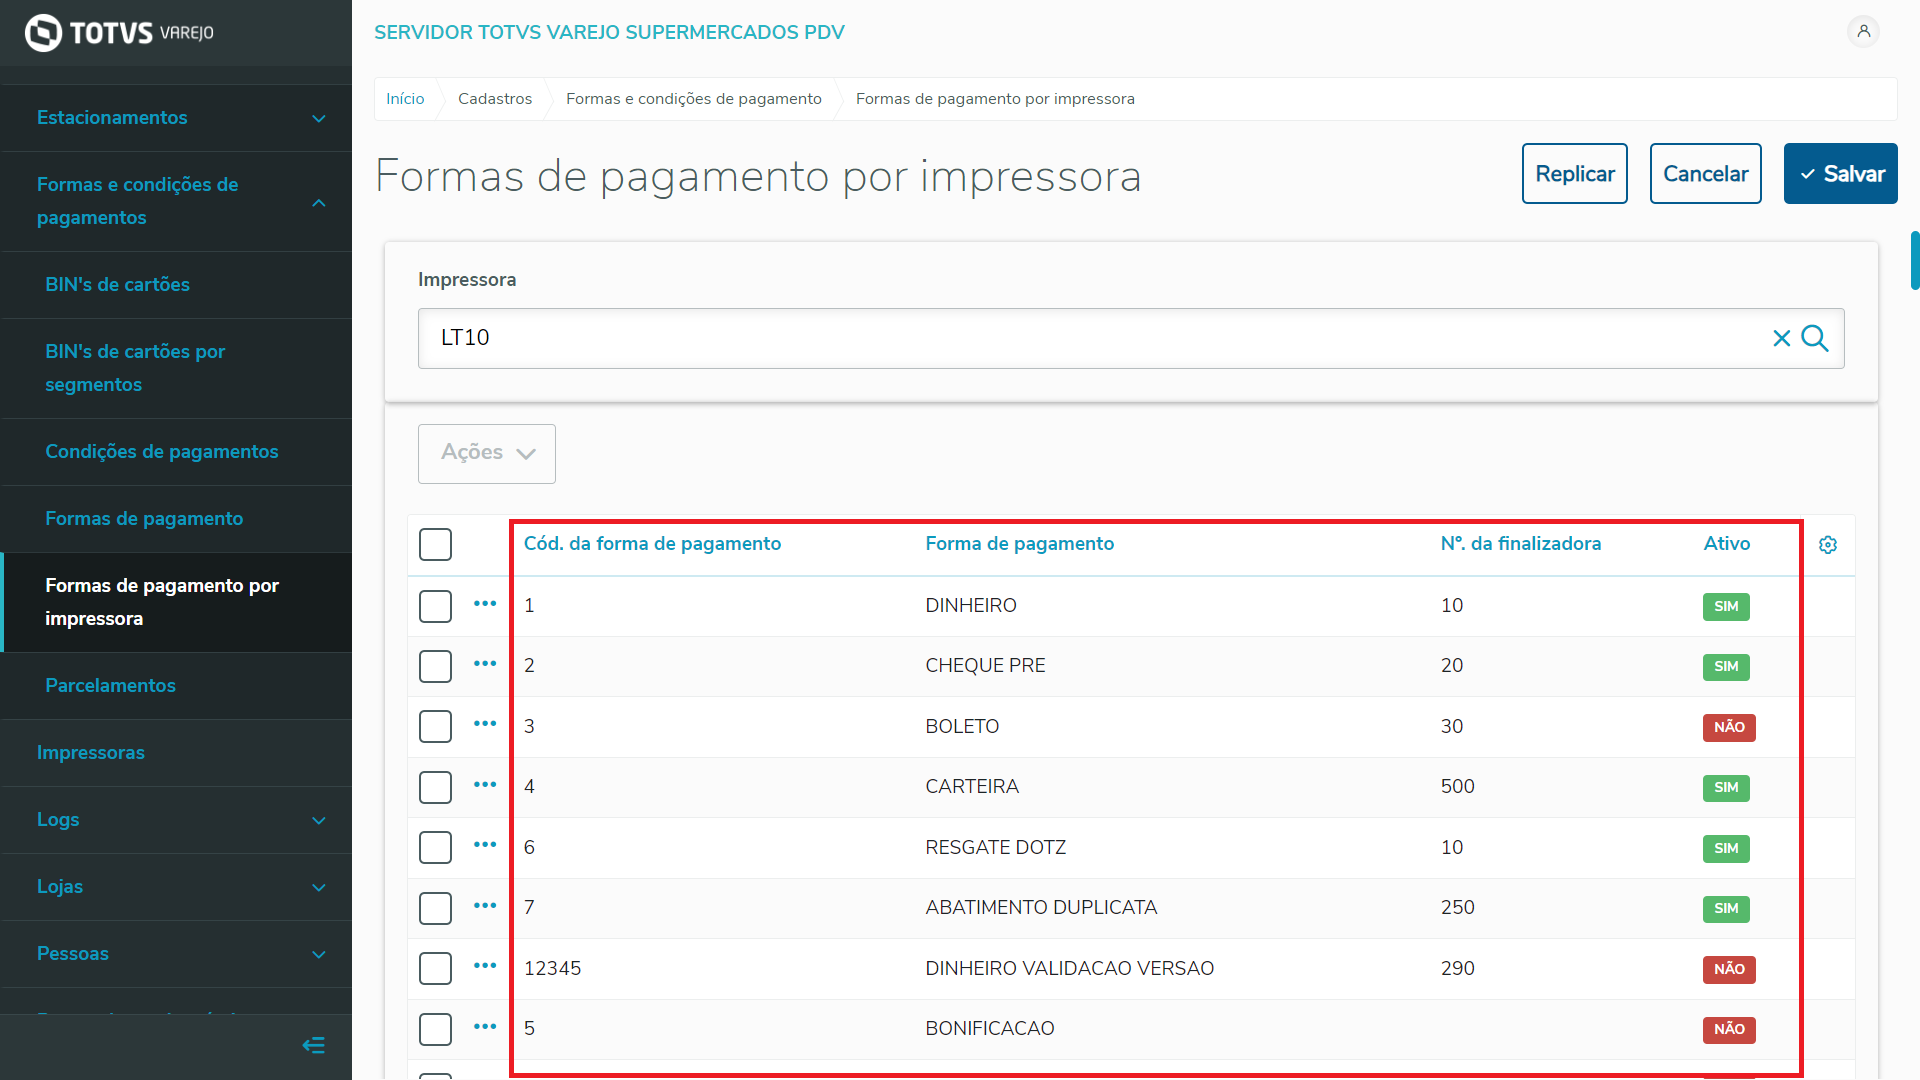The image size is (1920, 1080).
Task: Click the Impressora input field
Action: point(1090,338)
